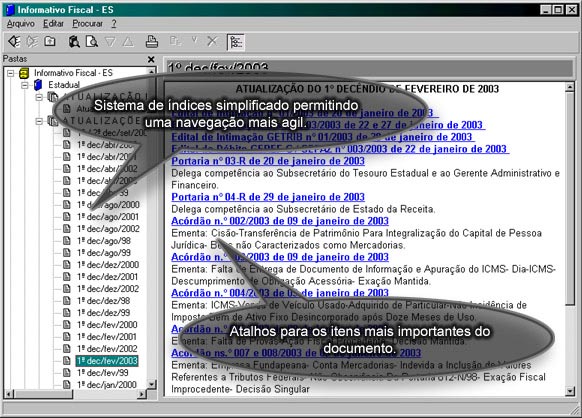Screen dimensions: 582x418
Task: Select tree item 1ª dec/ago/99
Action: coord(104,252)
